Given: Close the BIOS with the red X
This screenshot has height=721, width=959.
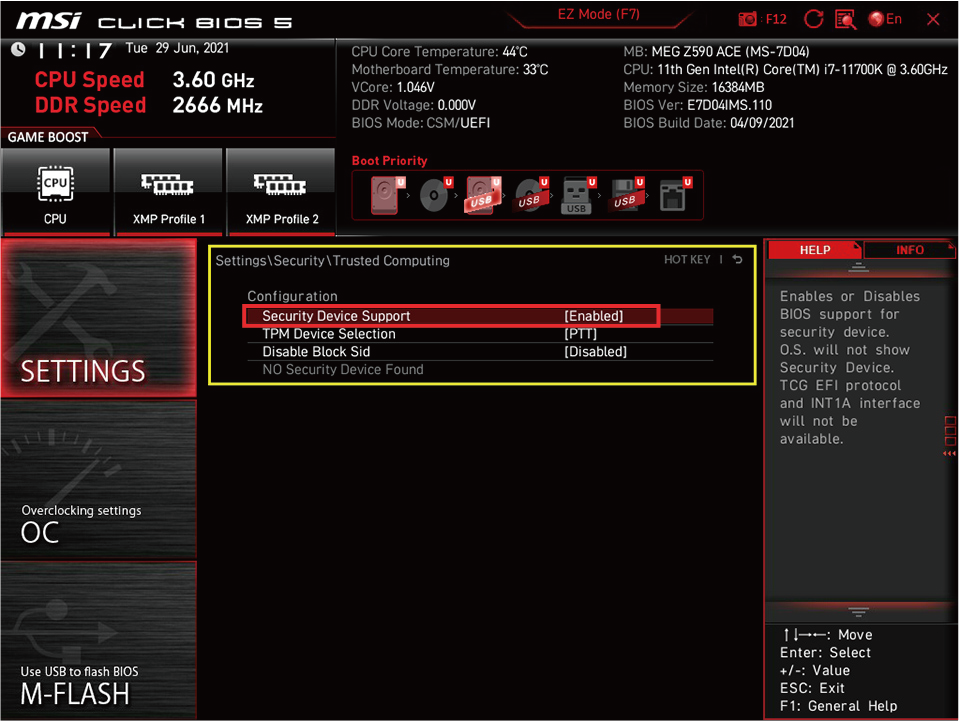Looking at the screenshot, I should (933, 19).
